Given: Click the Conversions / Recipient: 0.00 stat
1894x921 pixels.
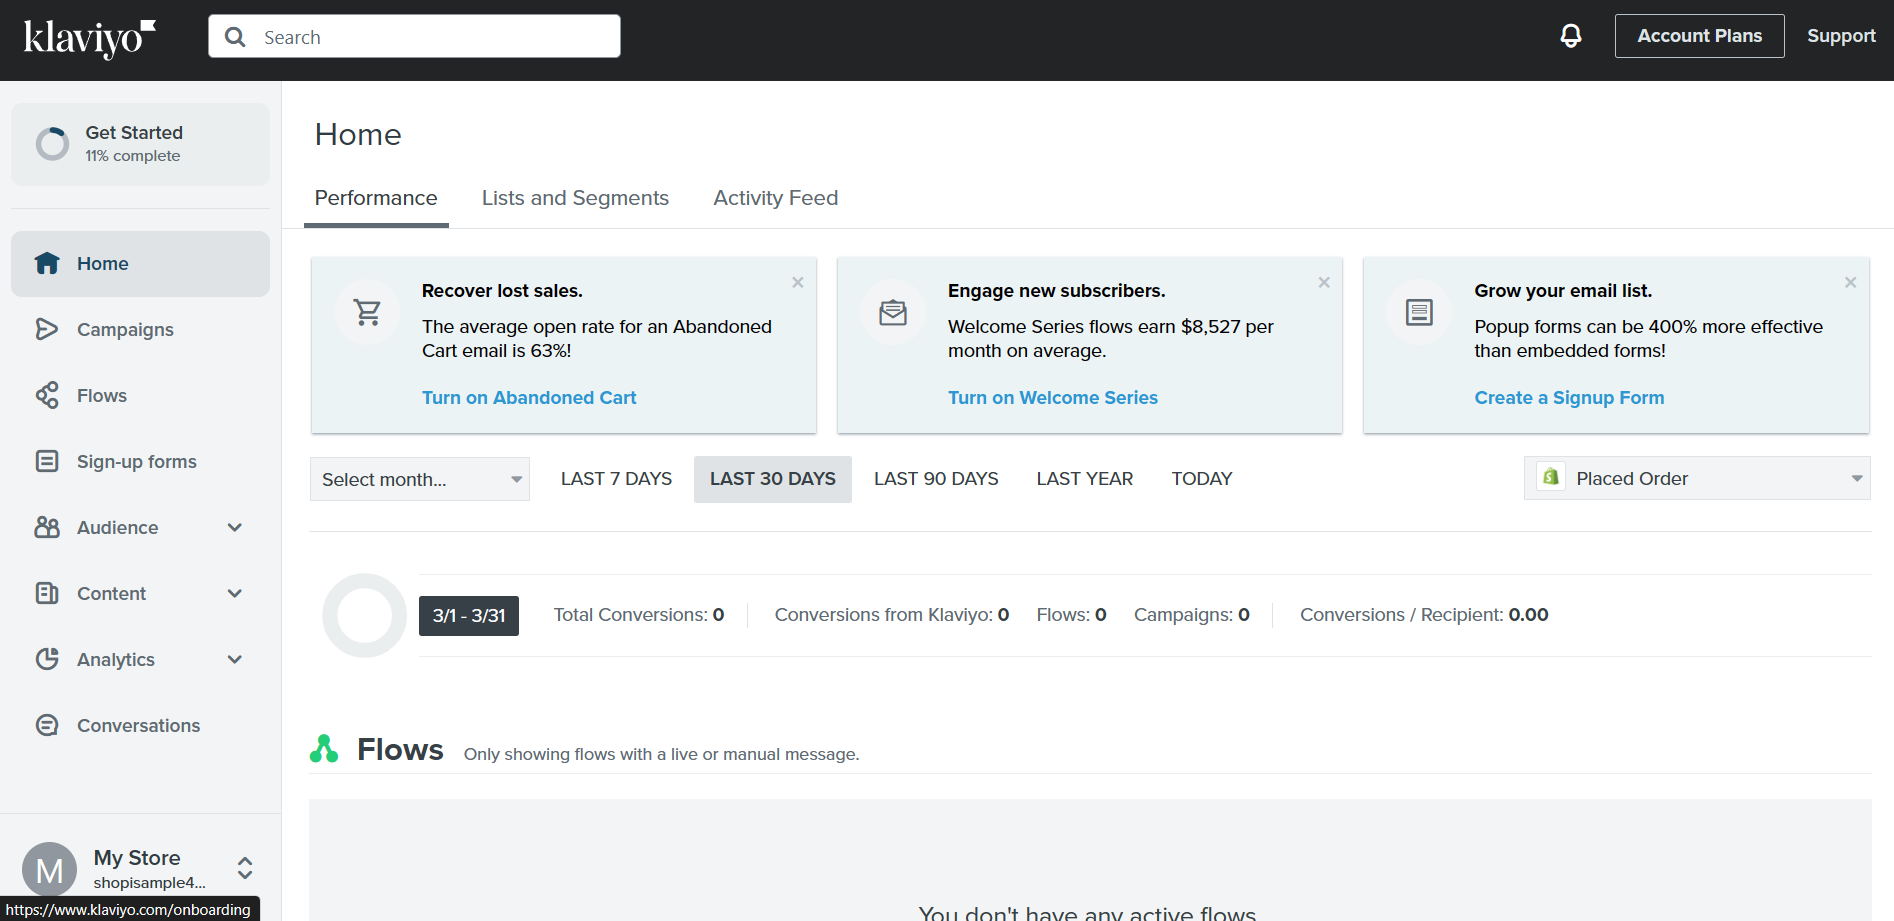Looking at the screenshot, I should tap(1424, 615).
